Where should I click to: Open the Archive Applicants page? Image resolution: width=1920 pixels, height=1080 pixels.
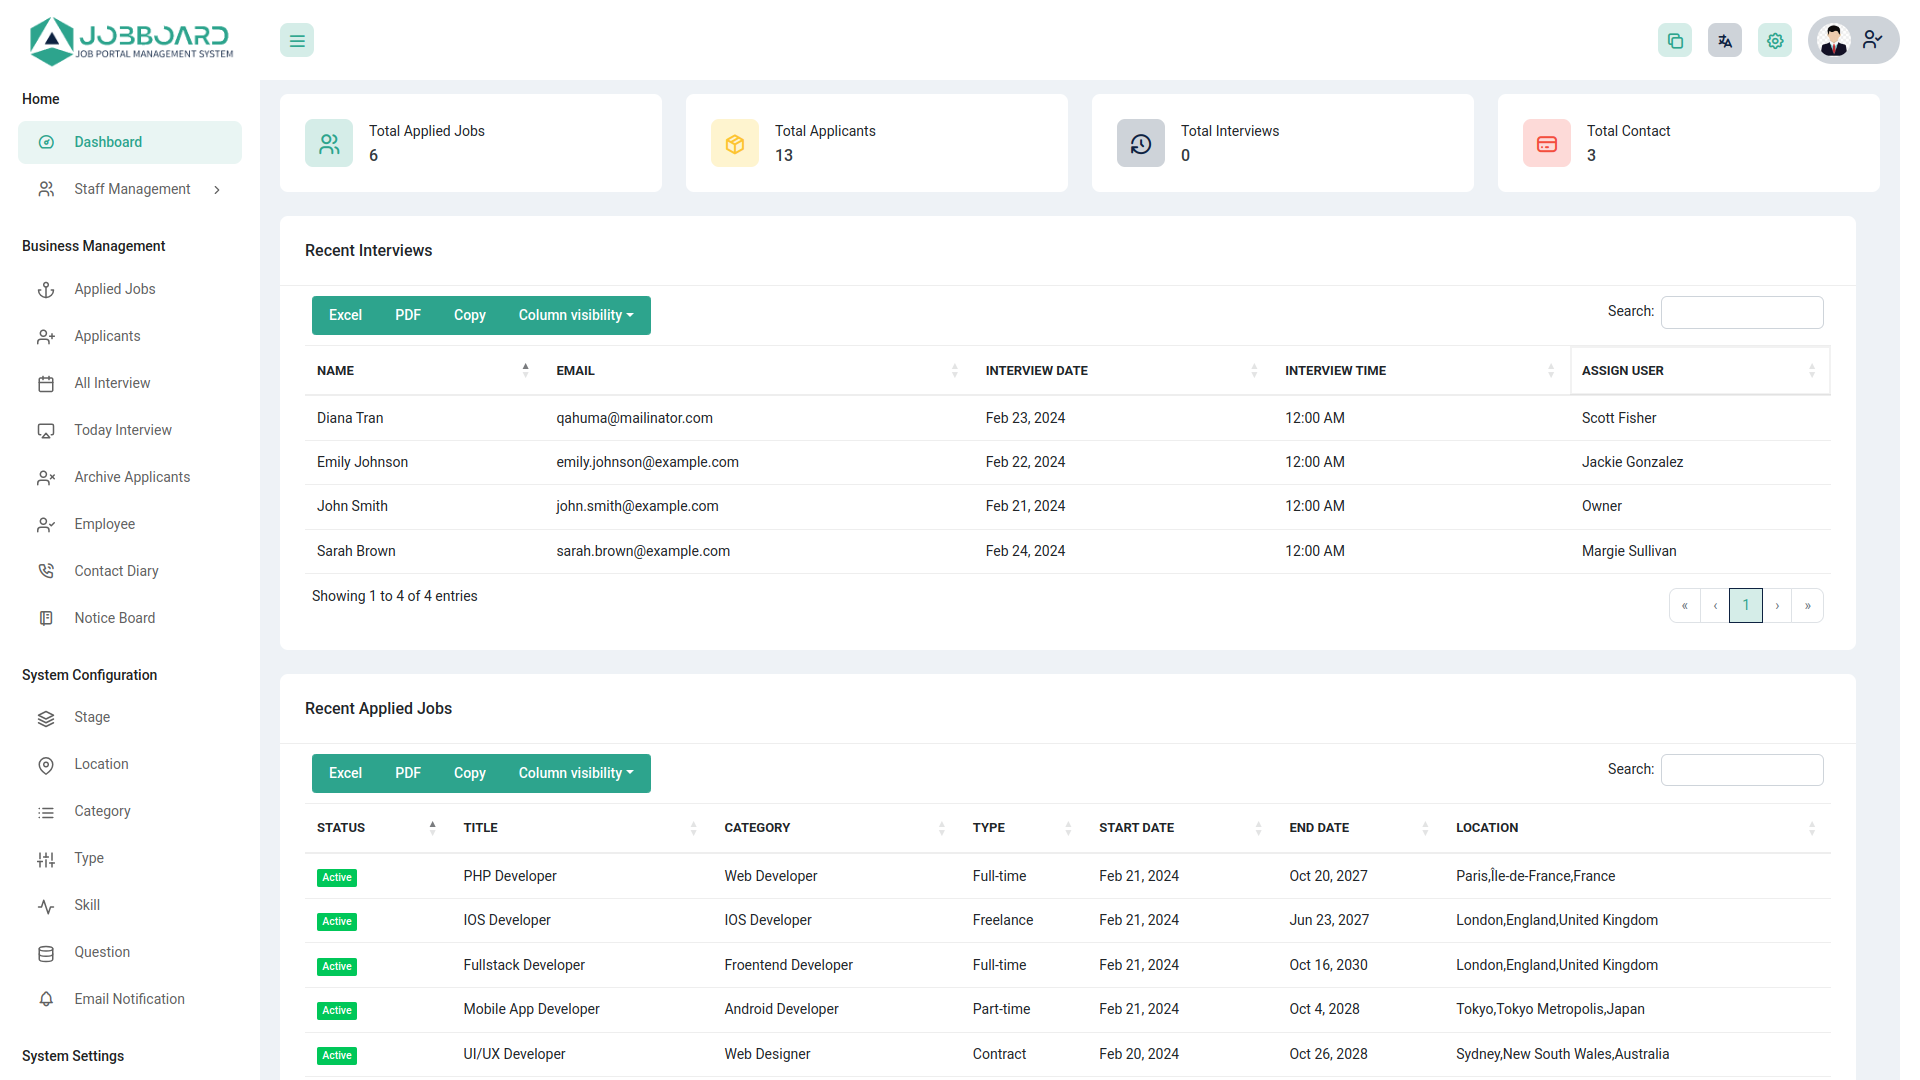[132, 477]
